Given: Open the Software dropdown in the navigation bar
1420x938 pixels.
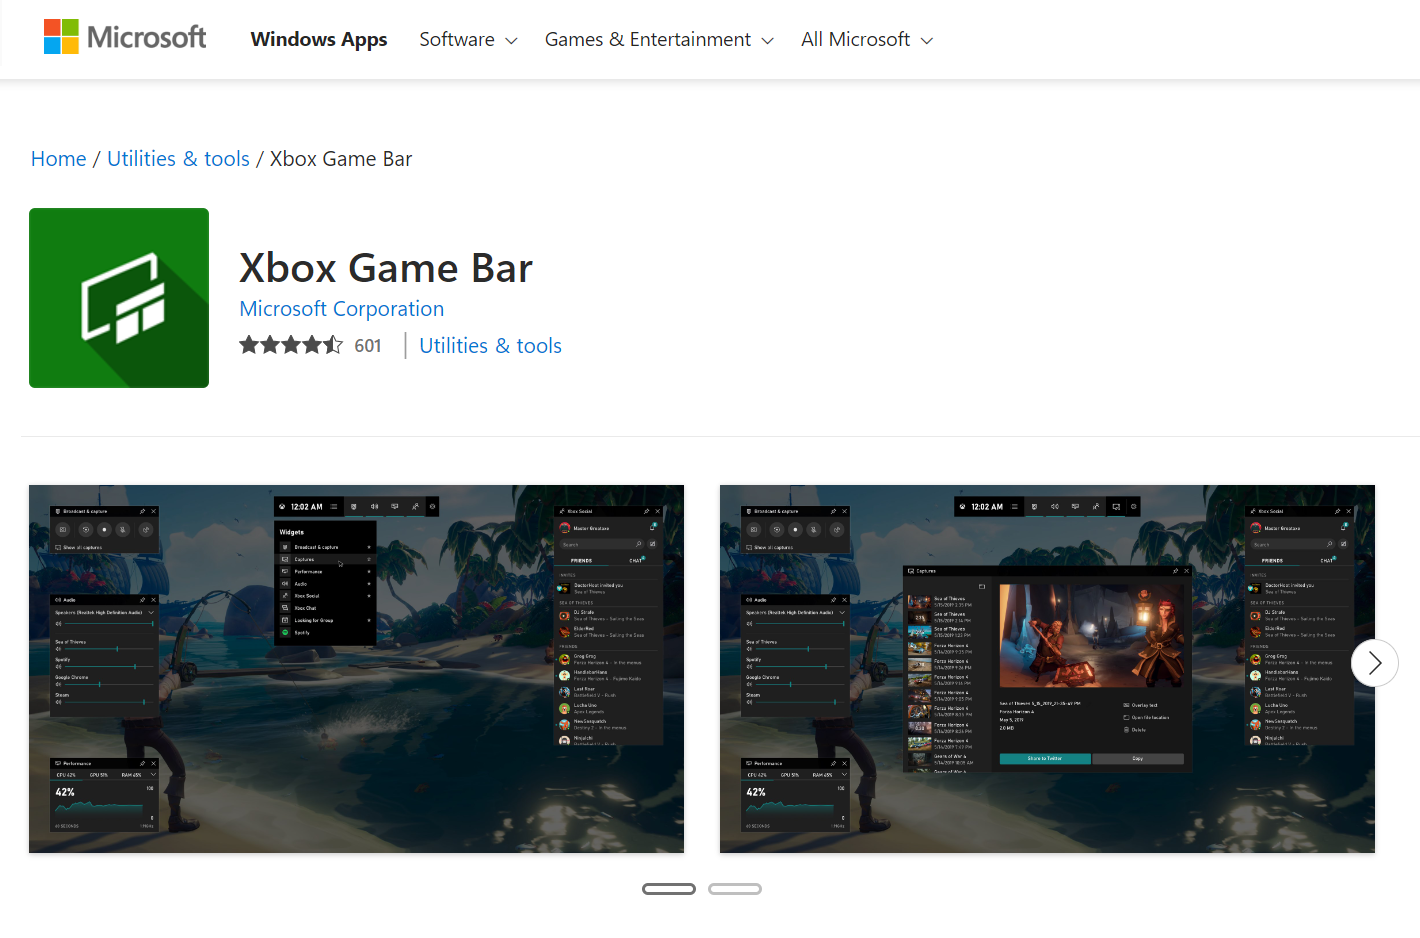Looking at the screenshot, I should point(467,39).
